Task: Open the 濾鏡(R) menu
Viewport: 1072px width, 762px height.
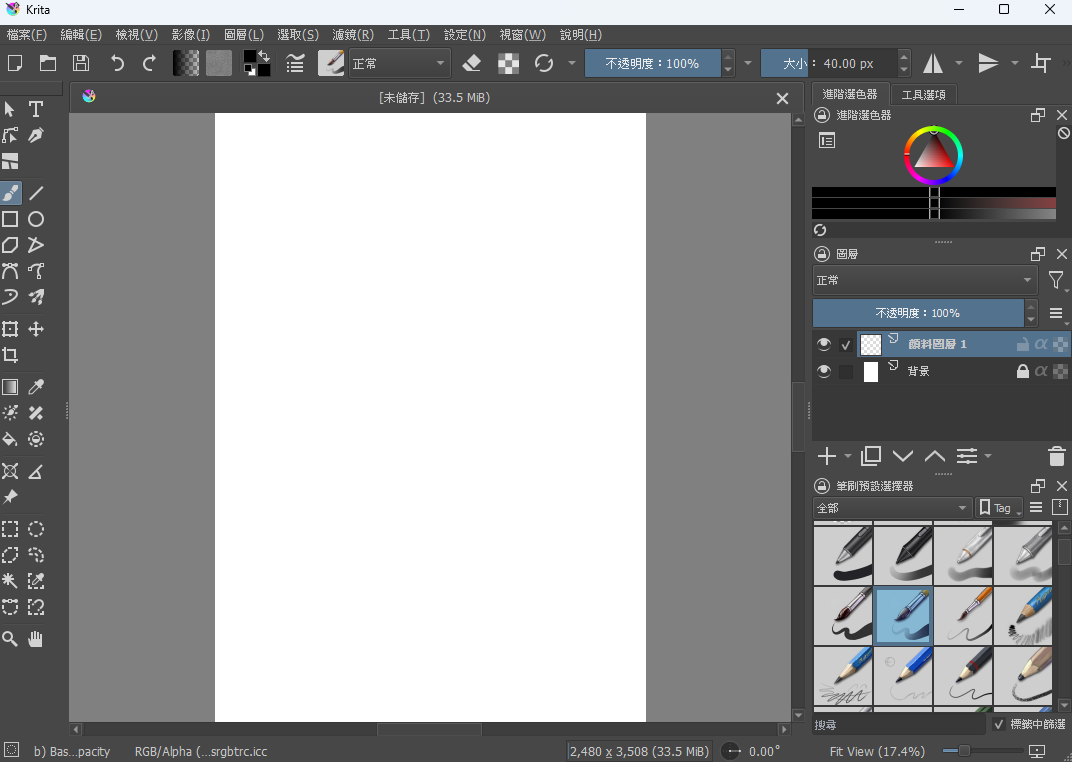Action: (x=353, y=35)
